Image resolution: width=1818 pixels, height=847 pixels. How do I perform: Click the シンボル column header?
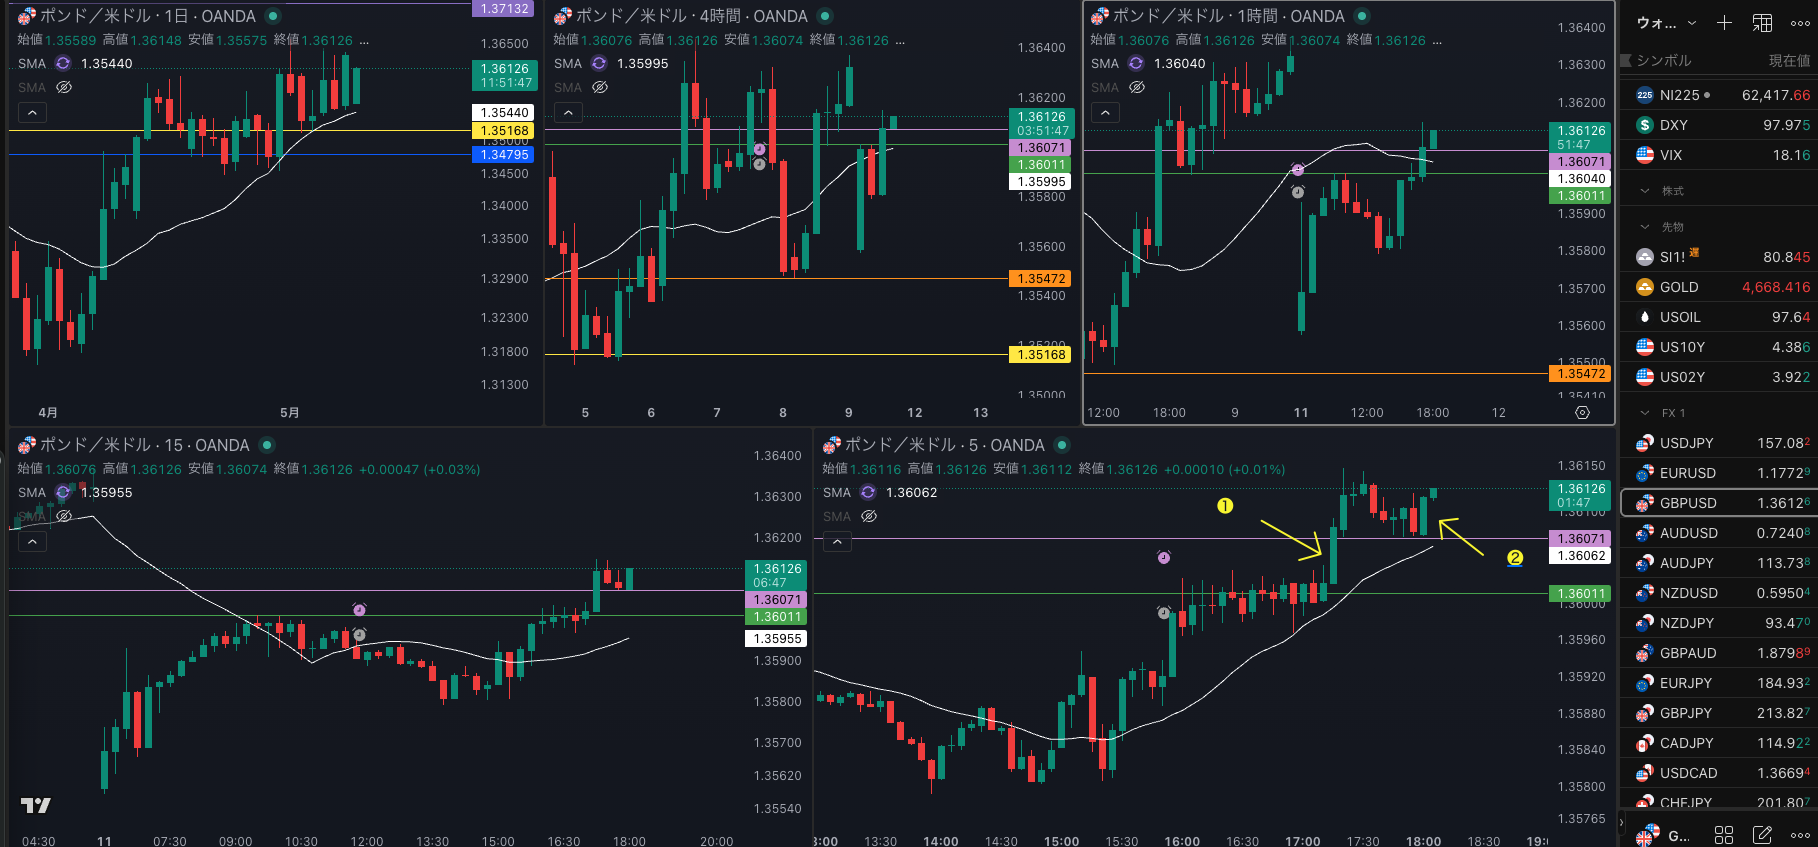[1664, 60]
